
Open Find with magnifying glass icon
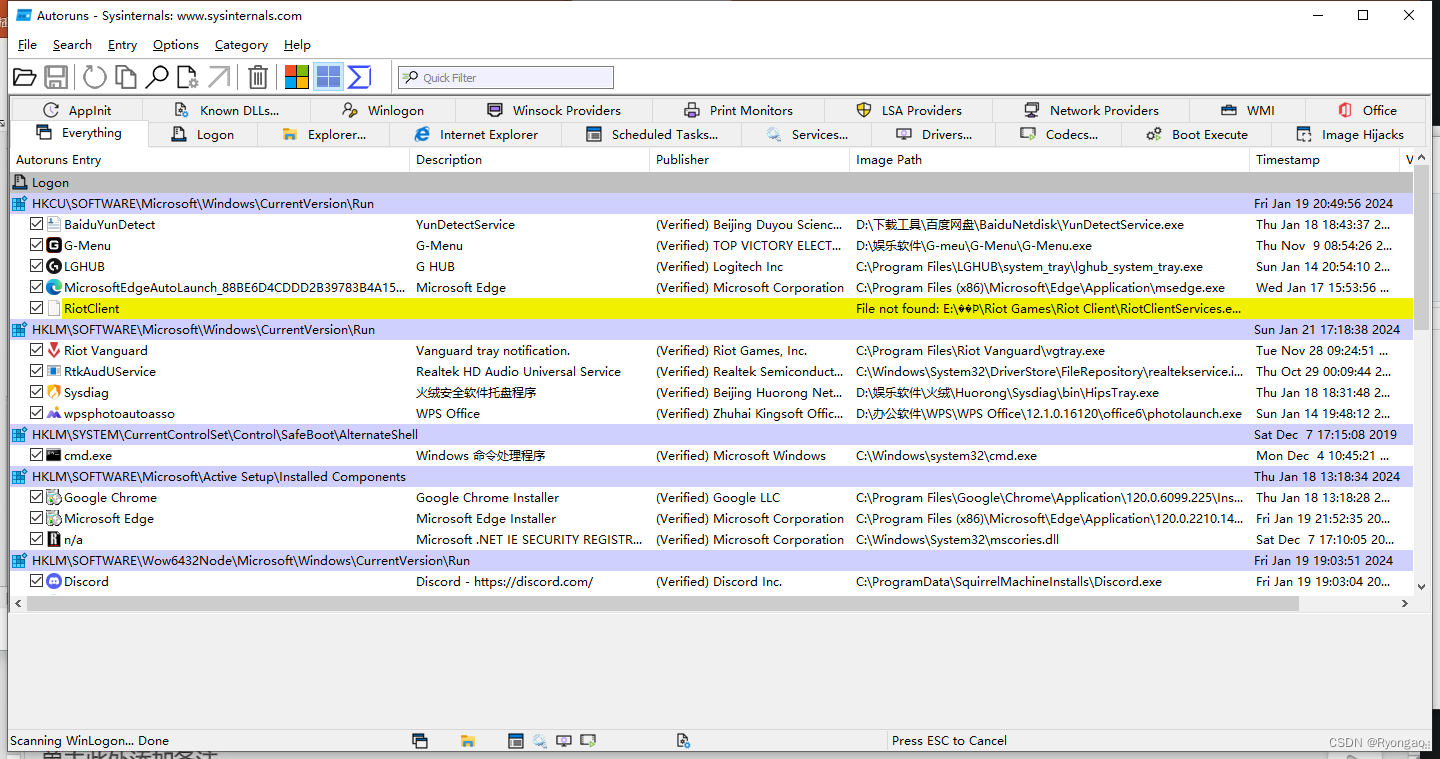[157, 77]
